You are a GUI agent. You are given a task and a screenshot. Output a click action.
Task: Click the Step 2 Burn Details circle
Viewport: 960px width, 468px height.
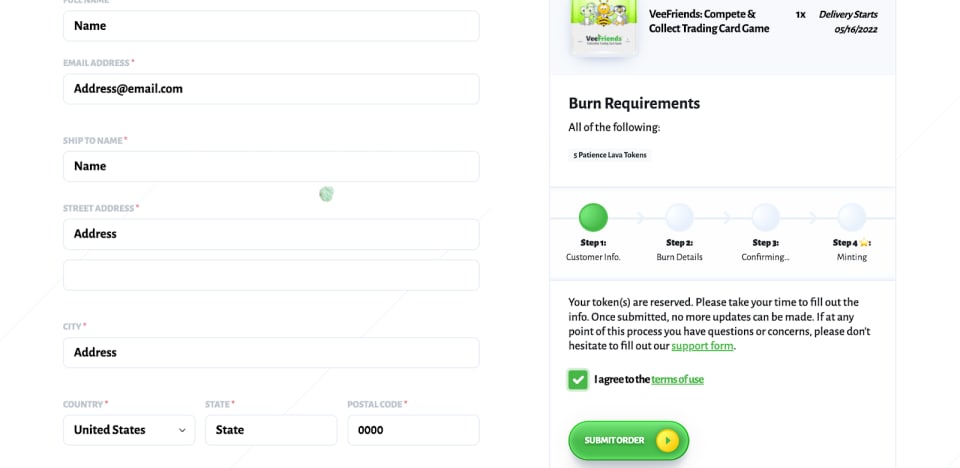pos(679,217)
